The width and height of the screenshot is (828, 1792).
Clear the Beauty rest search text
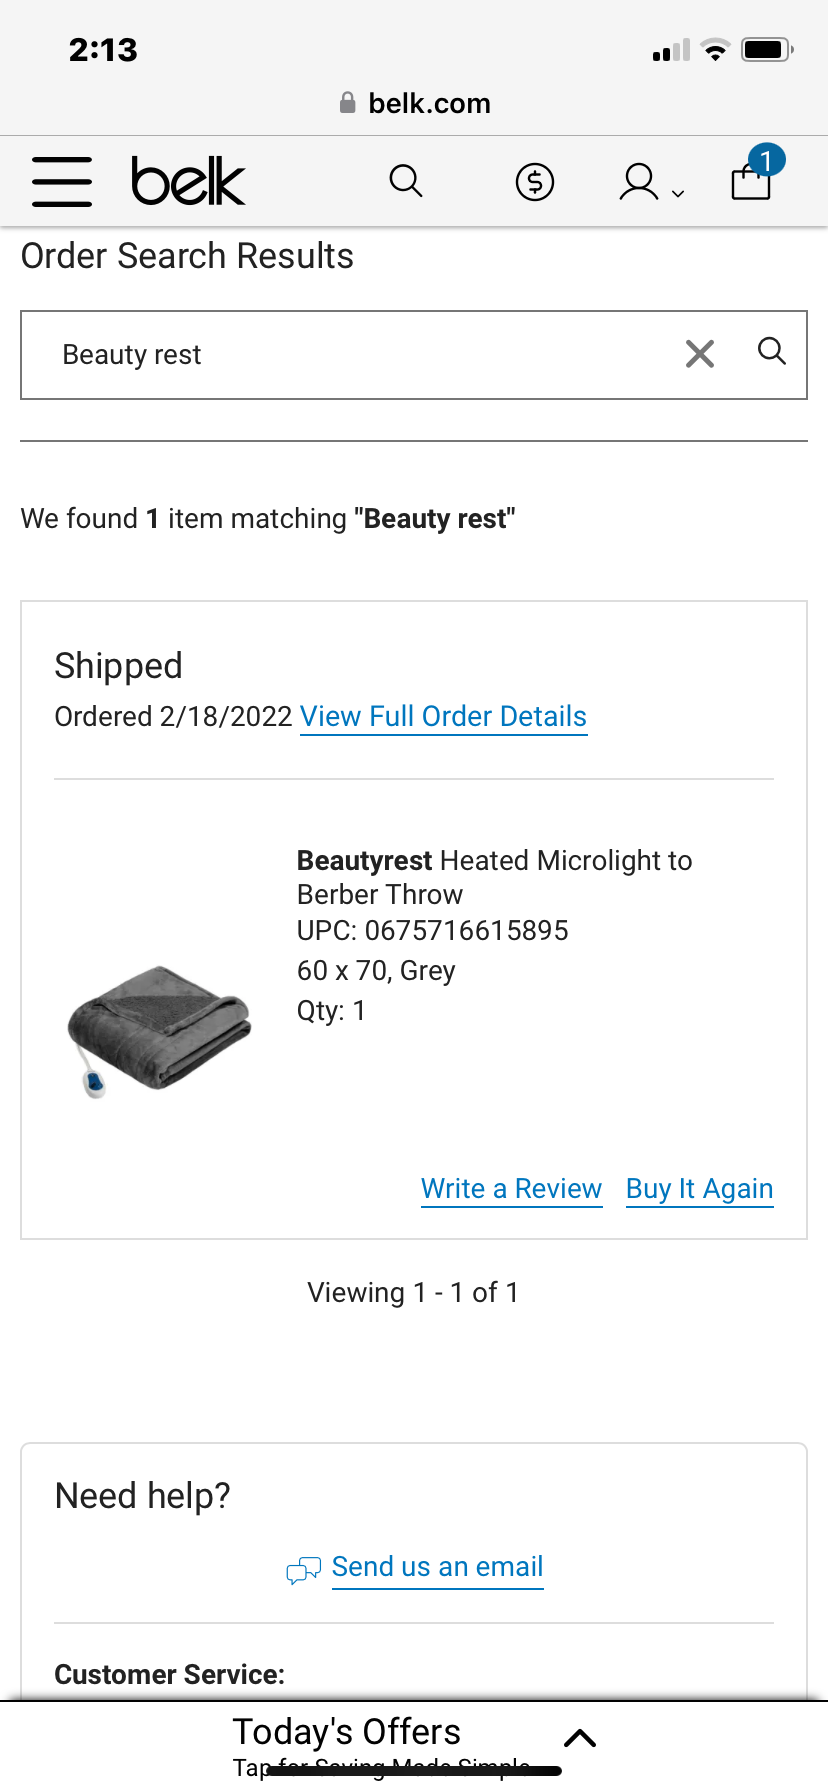(x=700, y=353)
